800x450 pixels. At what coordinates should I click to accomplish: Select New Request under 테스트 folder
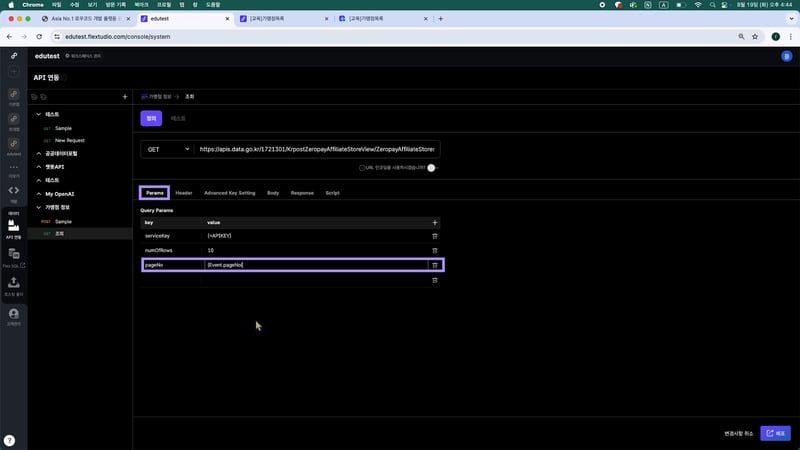(72, 141)
